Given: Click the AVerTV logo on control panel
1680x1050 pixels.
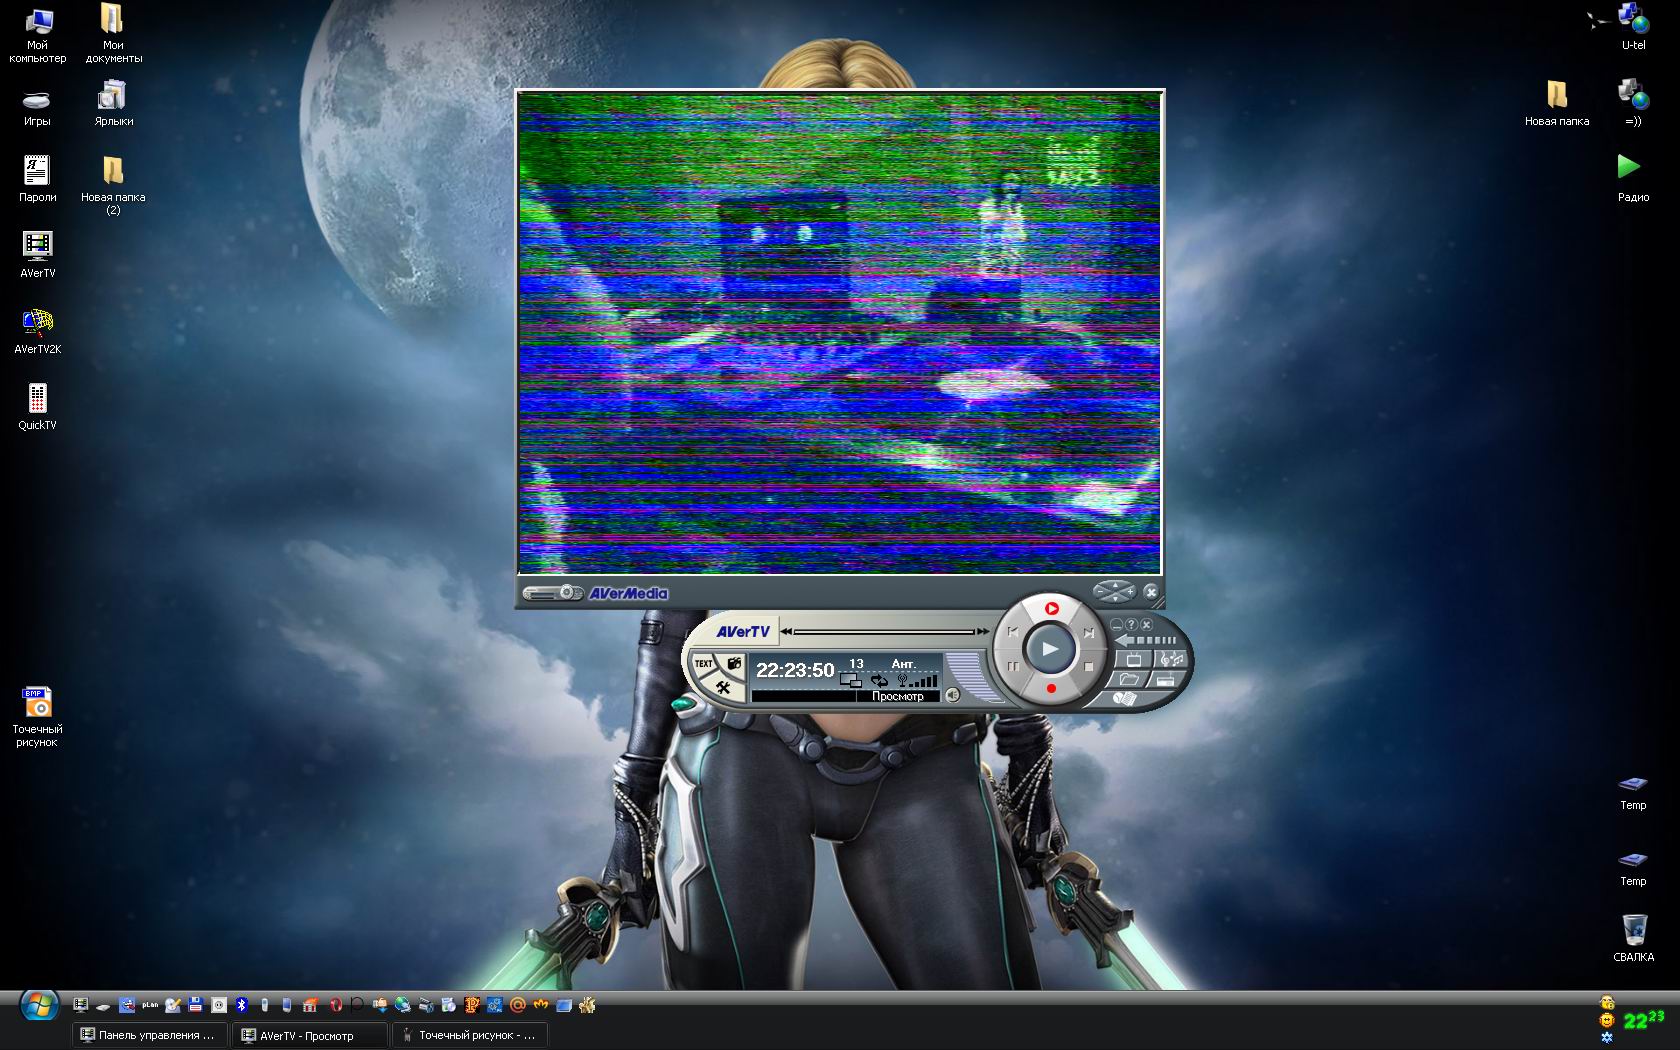Looking at the screenshot, I should (742, 631).
